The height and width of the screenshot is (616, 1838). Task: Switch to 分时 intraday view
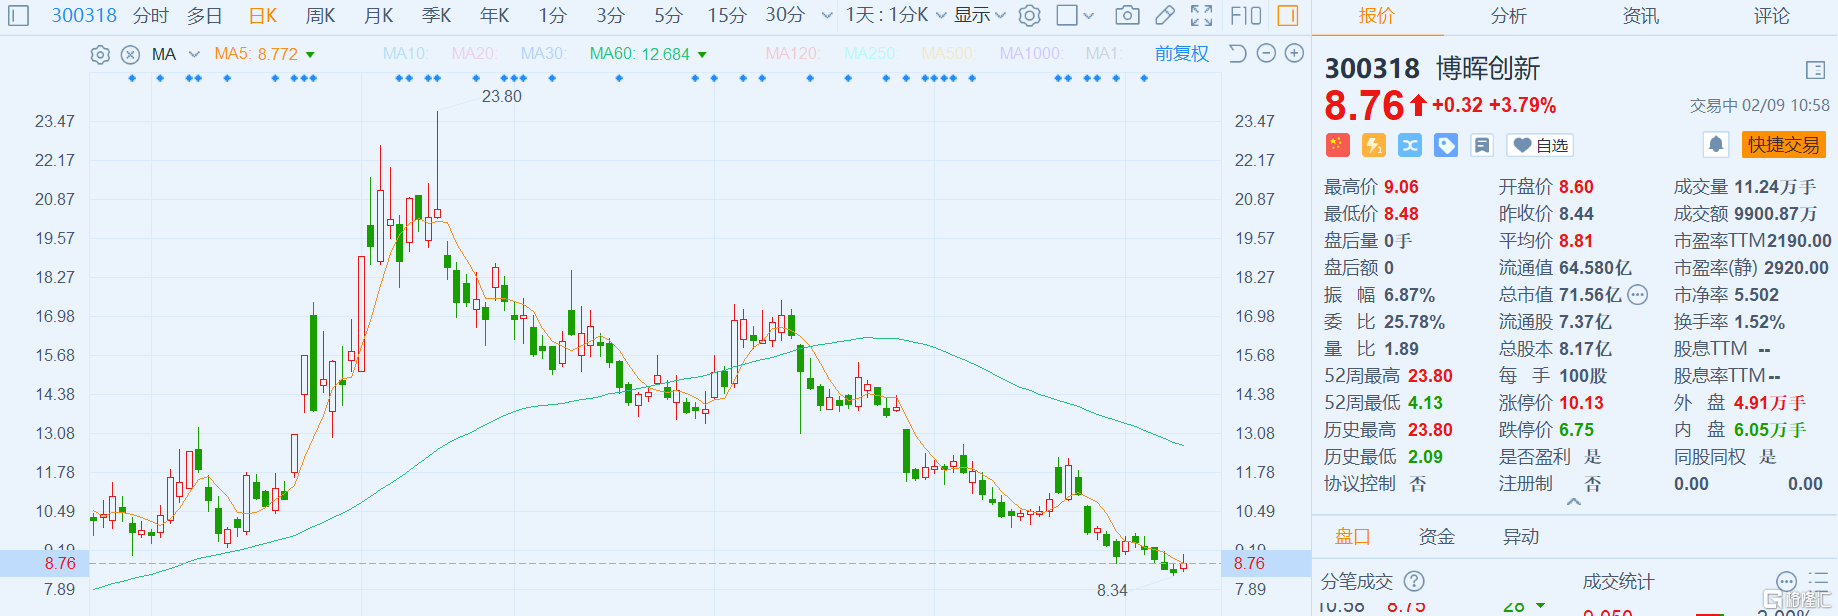tap(150, 16)
